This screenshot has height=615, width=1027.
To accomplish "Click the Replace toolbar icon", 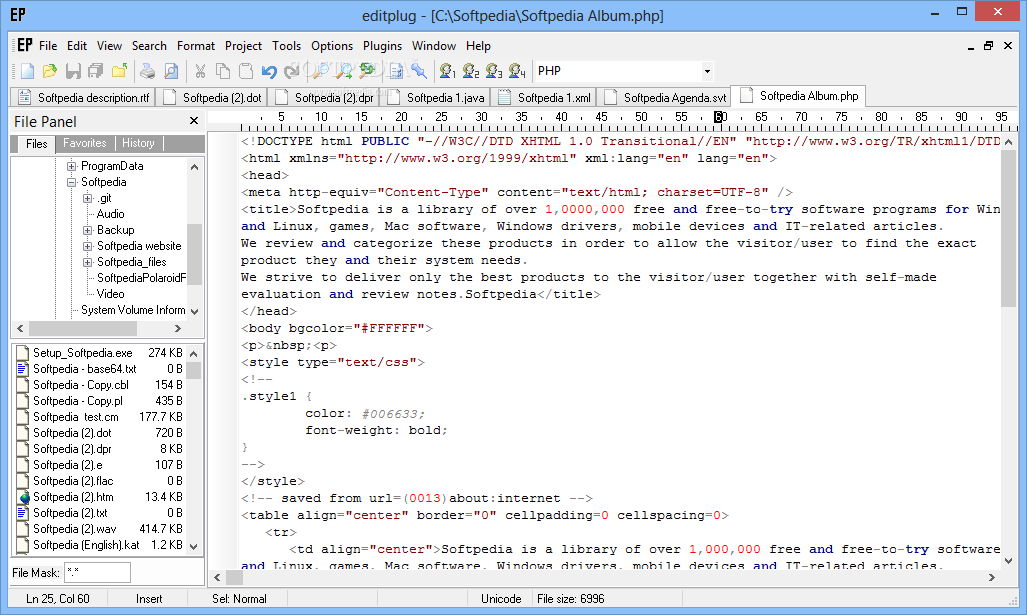I will 367,71.
